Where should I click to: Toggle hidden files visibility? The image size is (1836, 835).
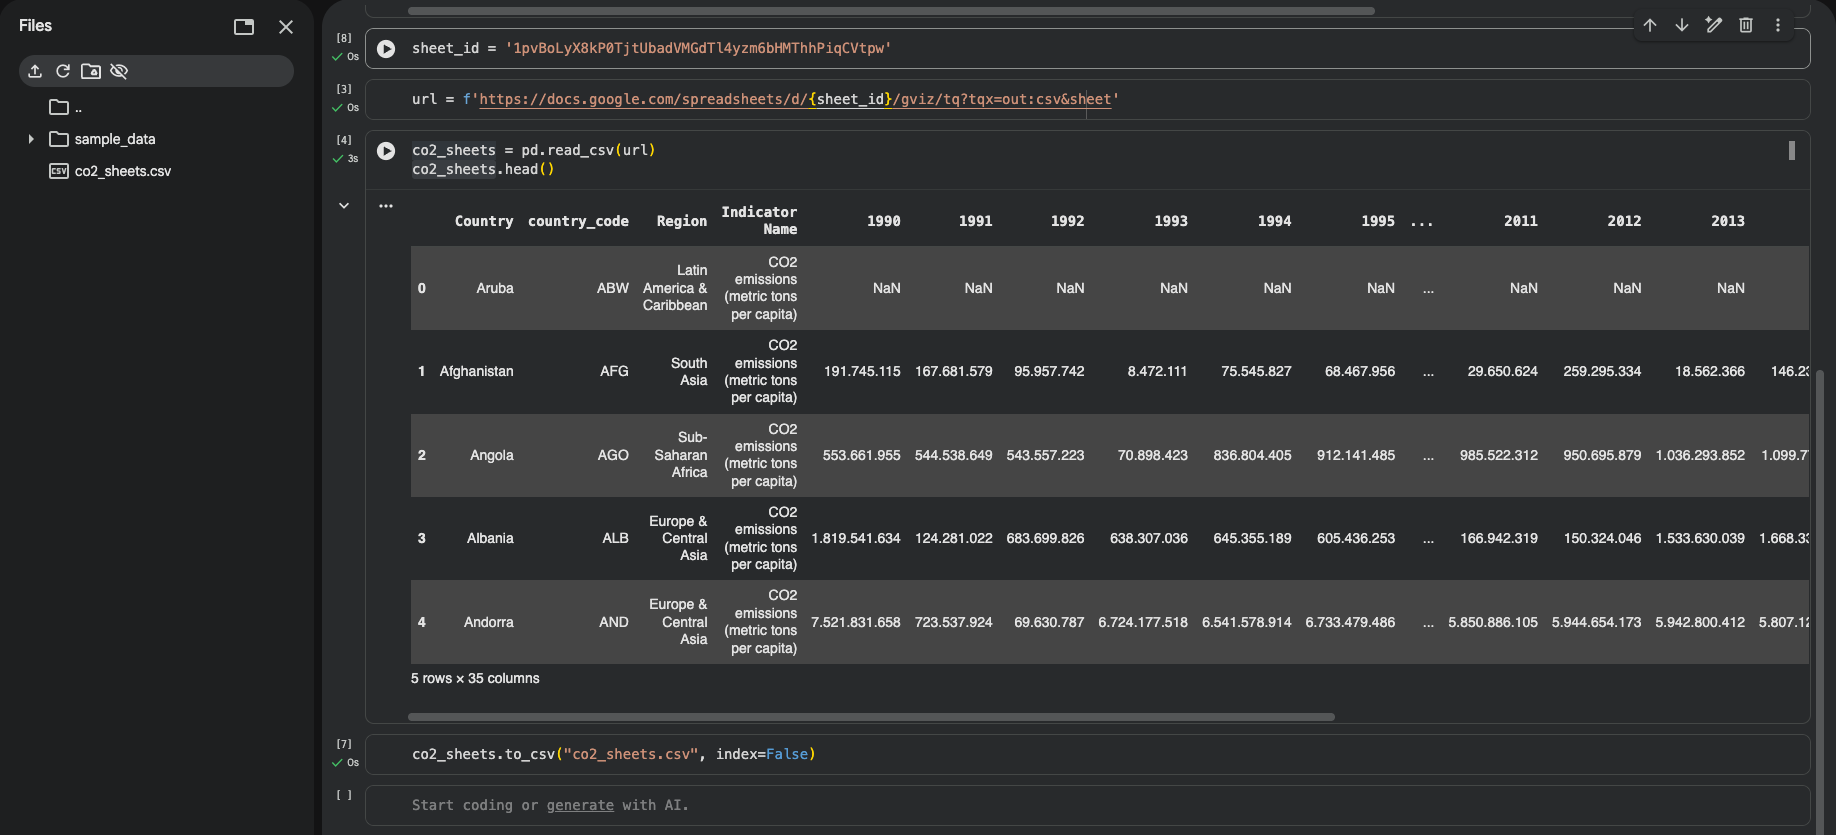tap(119, 71)
